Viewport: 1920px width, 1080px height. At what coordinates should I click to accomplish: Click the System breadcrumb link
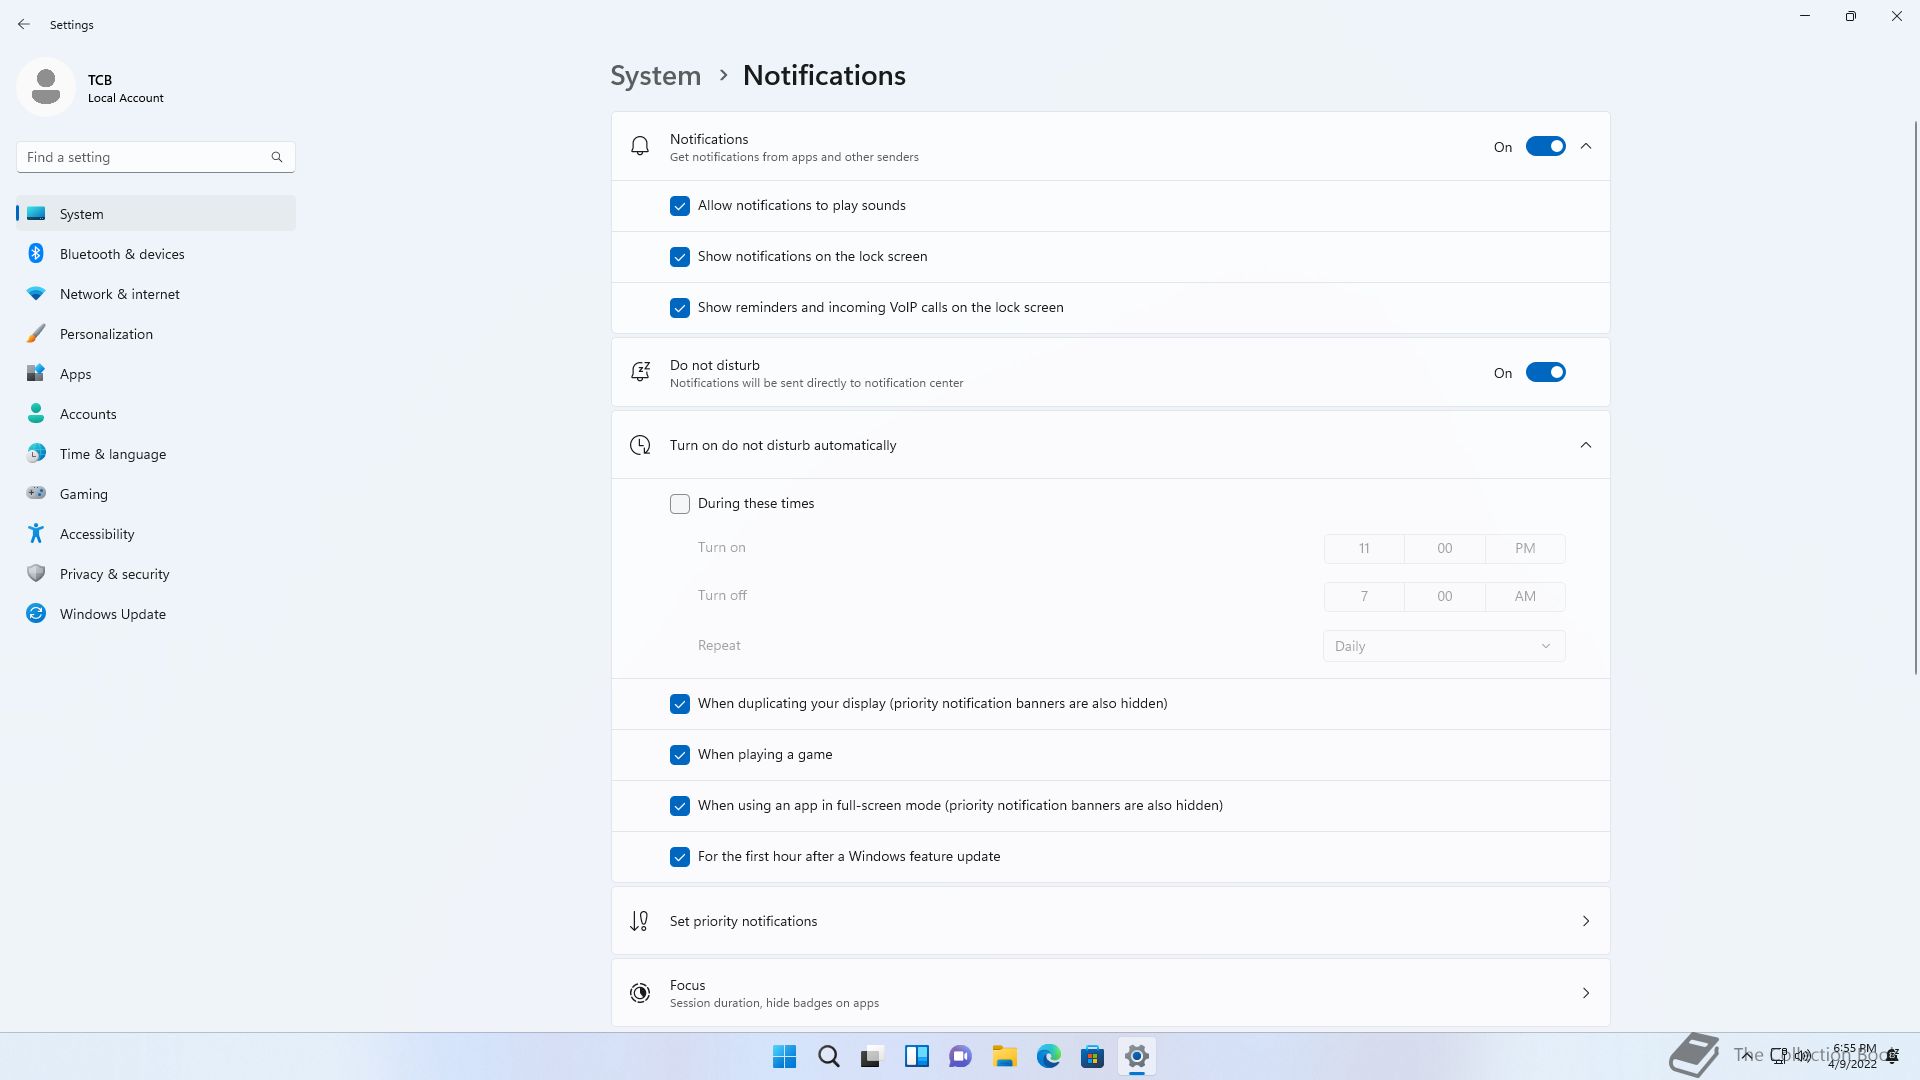point(655,76)
